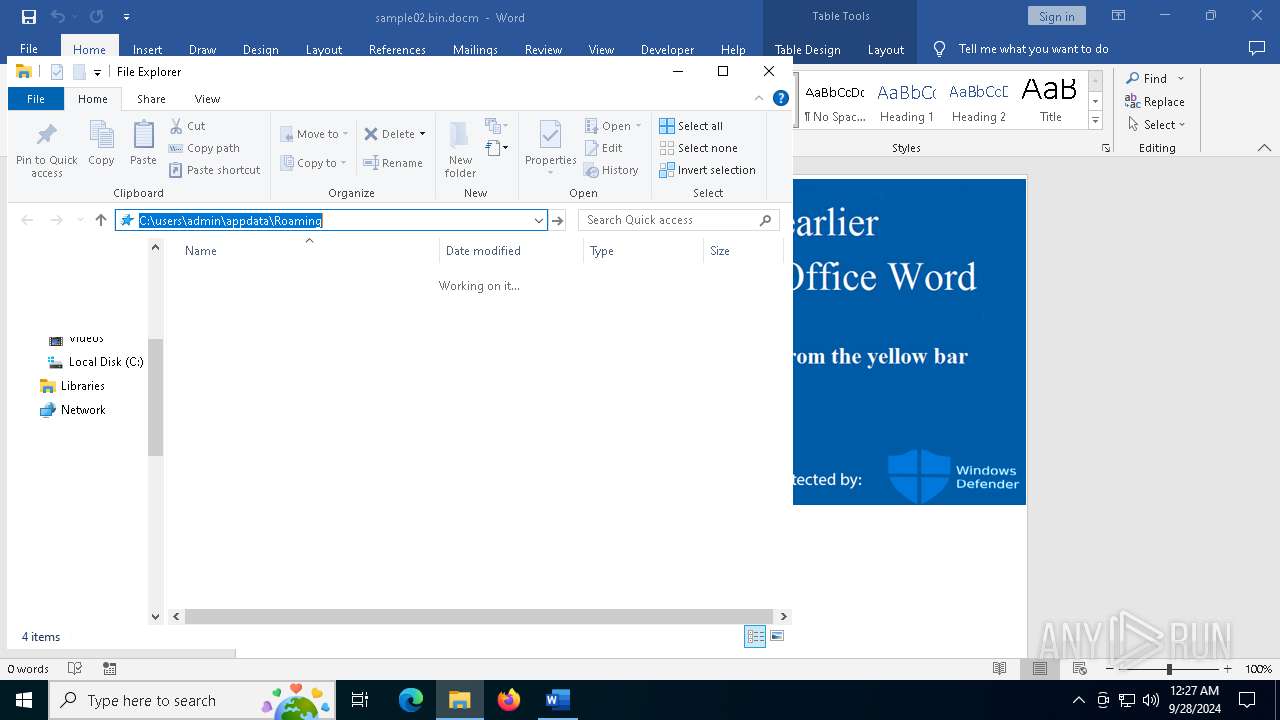Apply Heading 1 style
The image size is (1280, 720).
907,100
